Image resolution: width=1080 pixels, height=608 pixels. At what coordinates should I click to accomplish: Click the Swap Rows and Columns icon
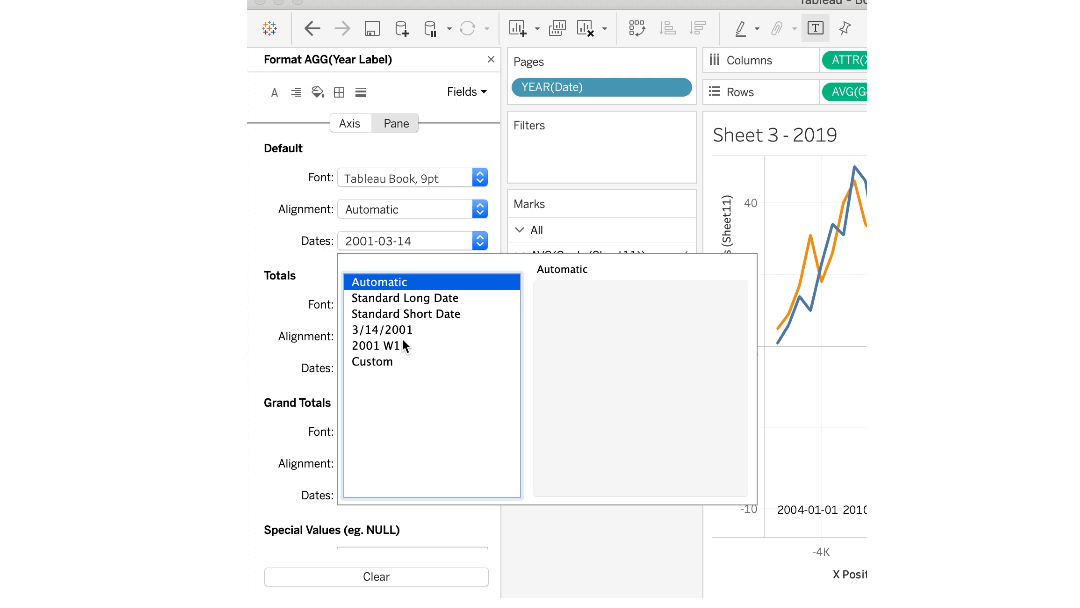(x=636, y=28)
